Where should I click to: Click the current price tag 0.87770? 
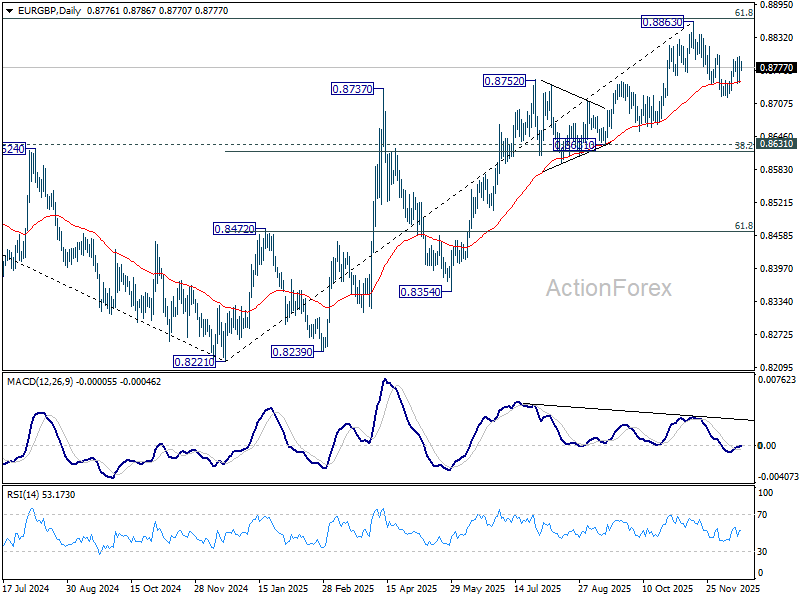tap(777, 68)
